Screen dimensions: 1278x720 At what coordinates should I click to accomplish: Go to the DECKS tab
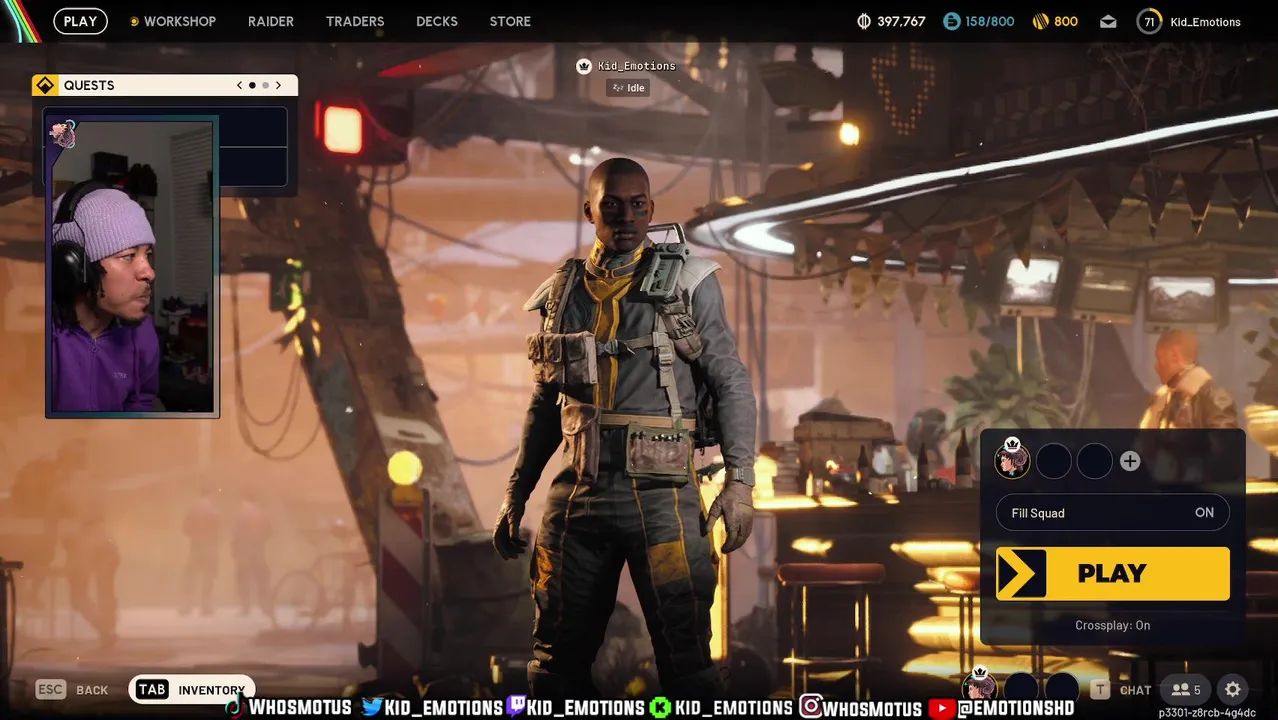(437, 21)
